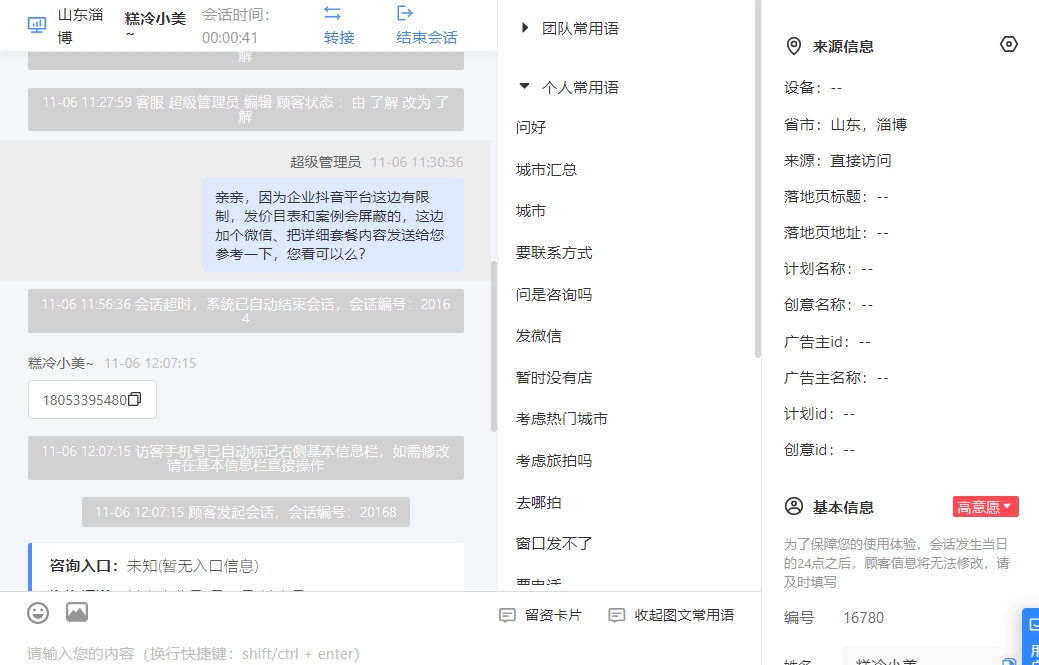Screen dimensions: 1039x665
Task: Click the 落地页标题 row
Action: click(836, 197)
